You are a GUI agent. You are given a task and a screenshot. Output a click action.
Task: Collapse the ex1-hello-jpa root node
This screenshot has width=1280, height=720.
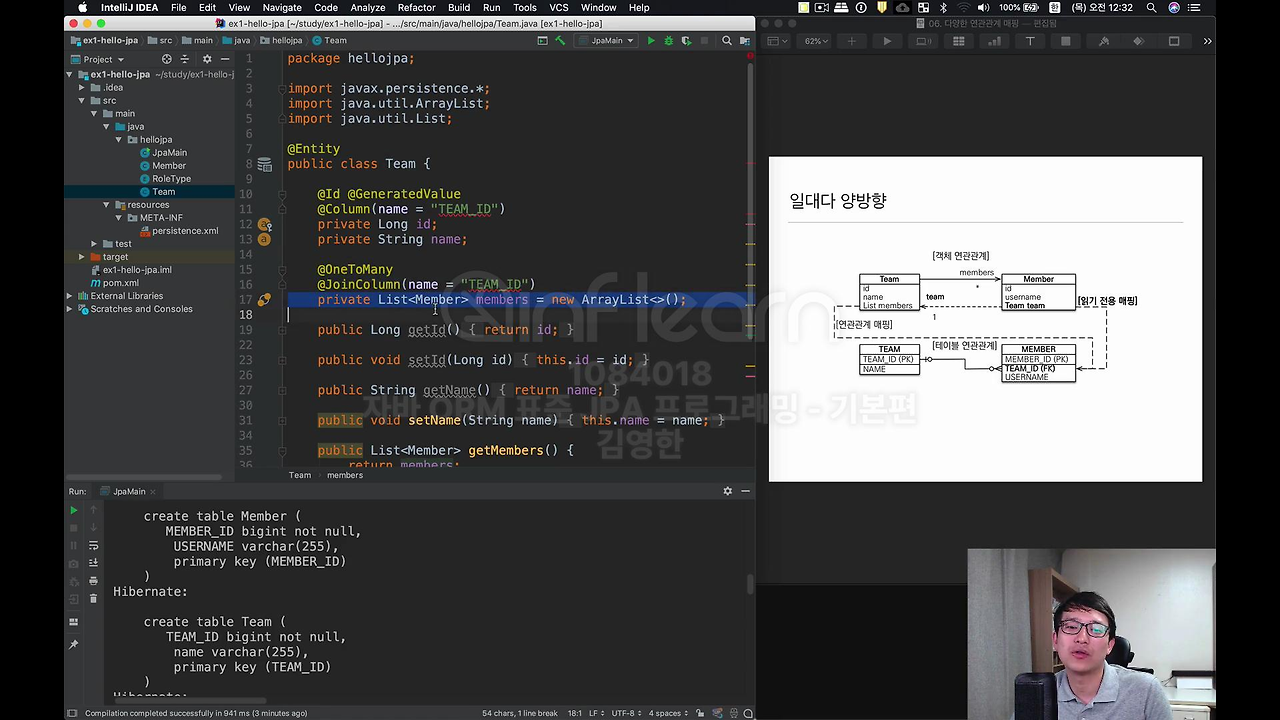(x=71, y=74)
